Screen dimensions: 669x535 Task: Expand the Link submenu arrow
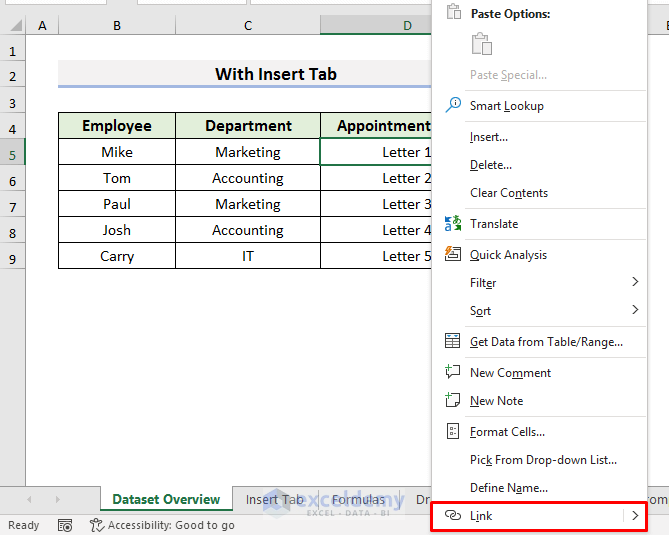(635, 516)
